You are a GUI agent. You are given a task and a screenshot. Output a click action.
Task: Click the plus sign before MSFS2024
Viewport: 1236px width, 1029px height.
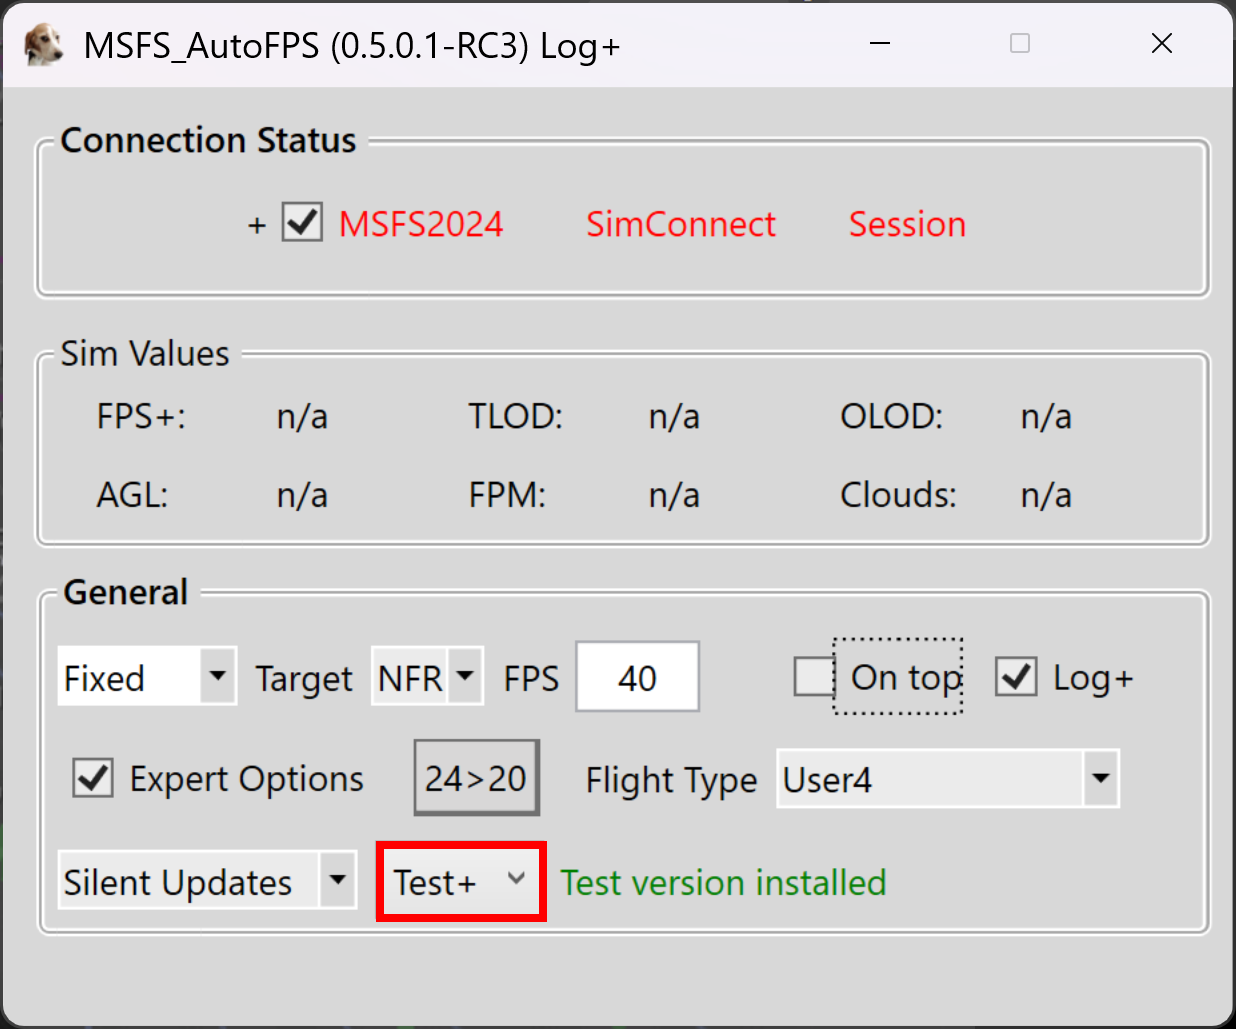pyautogui.click(x=257, y=225)
